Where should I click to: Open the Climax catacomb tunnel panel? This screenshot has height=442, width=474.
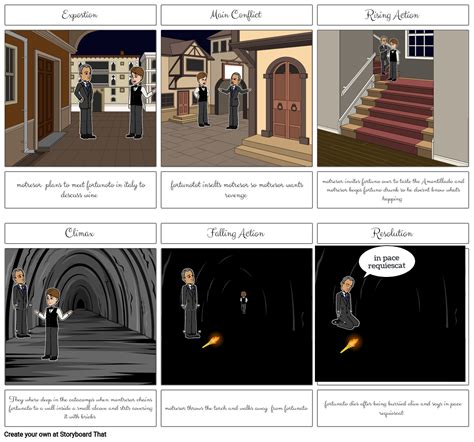coord(80,316)
